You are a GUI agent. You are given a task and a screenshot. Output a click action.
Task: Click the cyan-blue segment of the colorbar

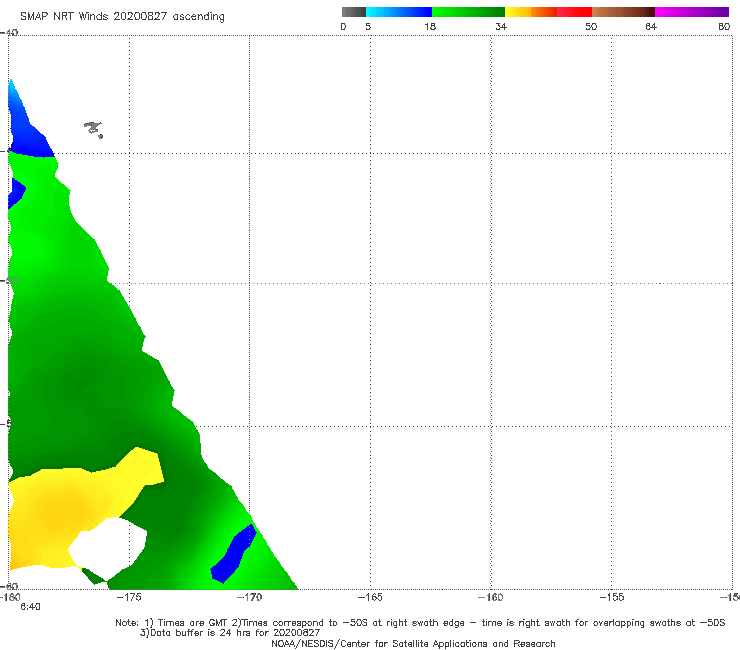pyautogui.click(x=399, y=12)
